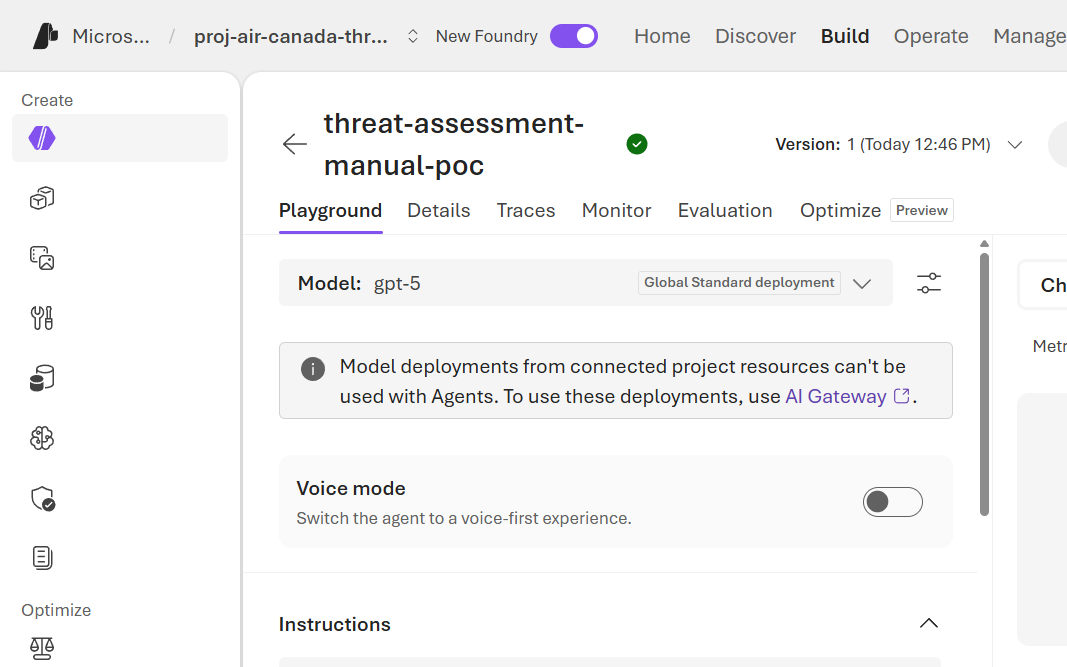The height and width of the screenshot is (667, 1067).
Task: Go to the Home menu item
Action: coord(662,36)
